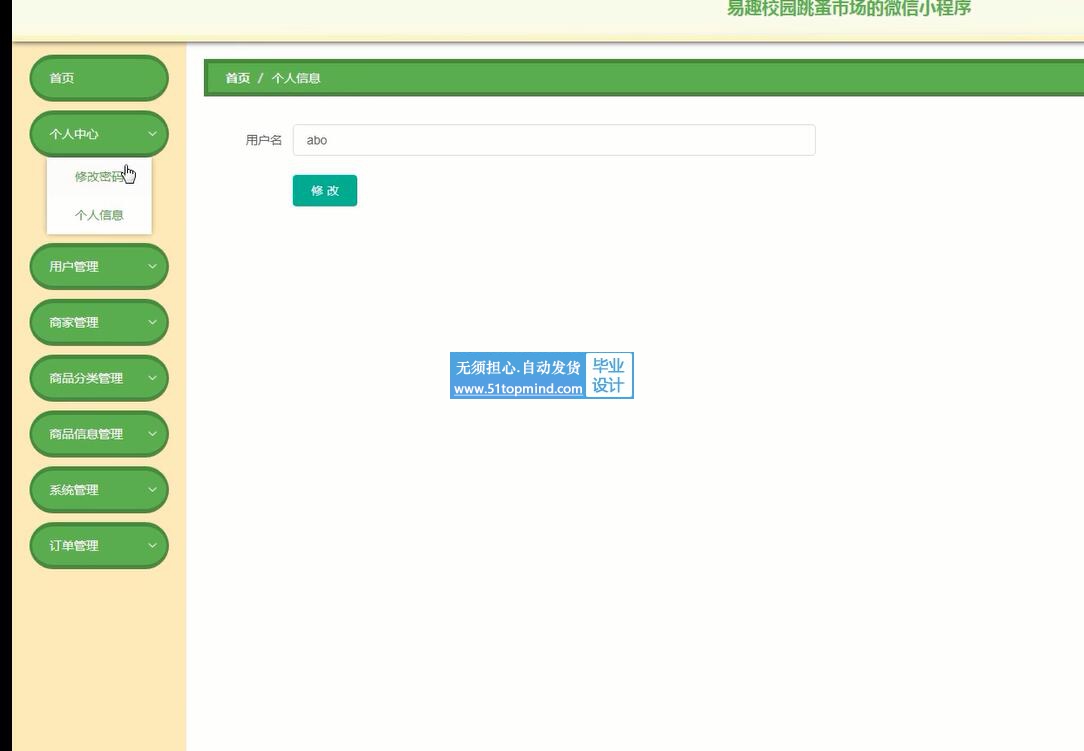The height and width of the screenshot is (751, 1084).
Task: Select the 用户管理 menu label
Action: tap(73, 267)
